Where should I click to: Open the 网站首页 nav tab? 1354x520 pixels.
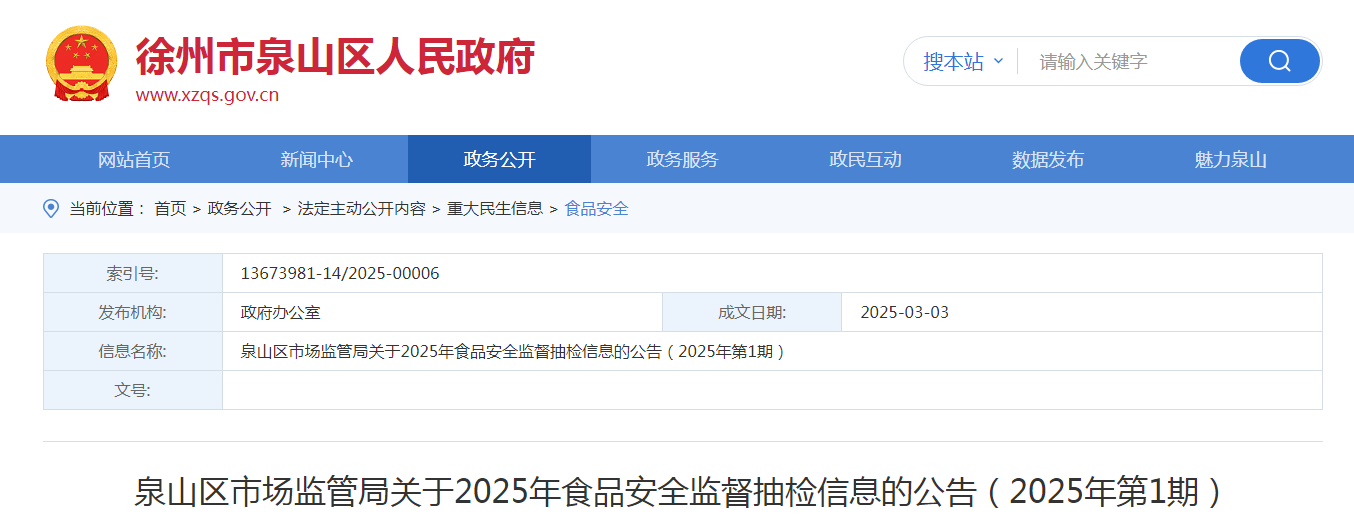134,159
